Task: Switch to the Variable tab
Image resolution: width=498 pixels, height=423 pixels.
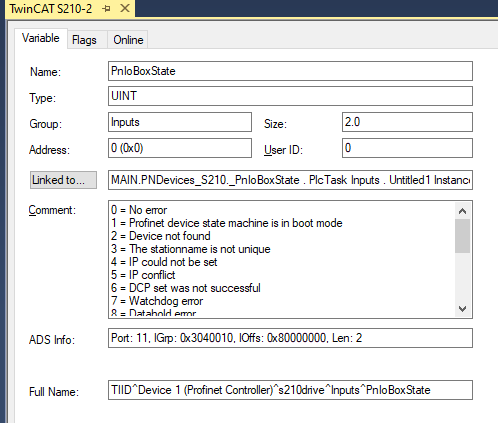Action: coord(41,38)
